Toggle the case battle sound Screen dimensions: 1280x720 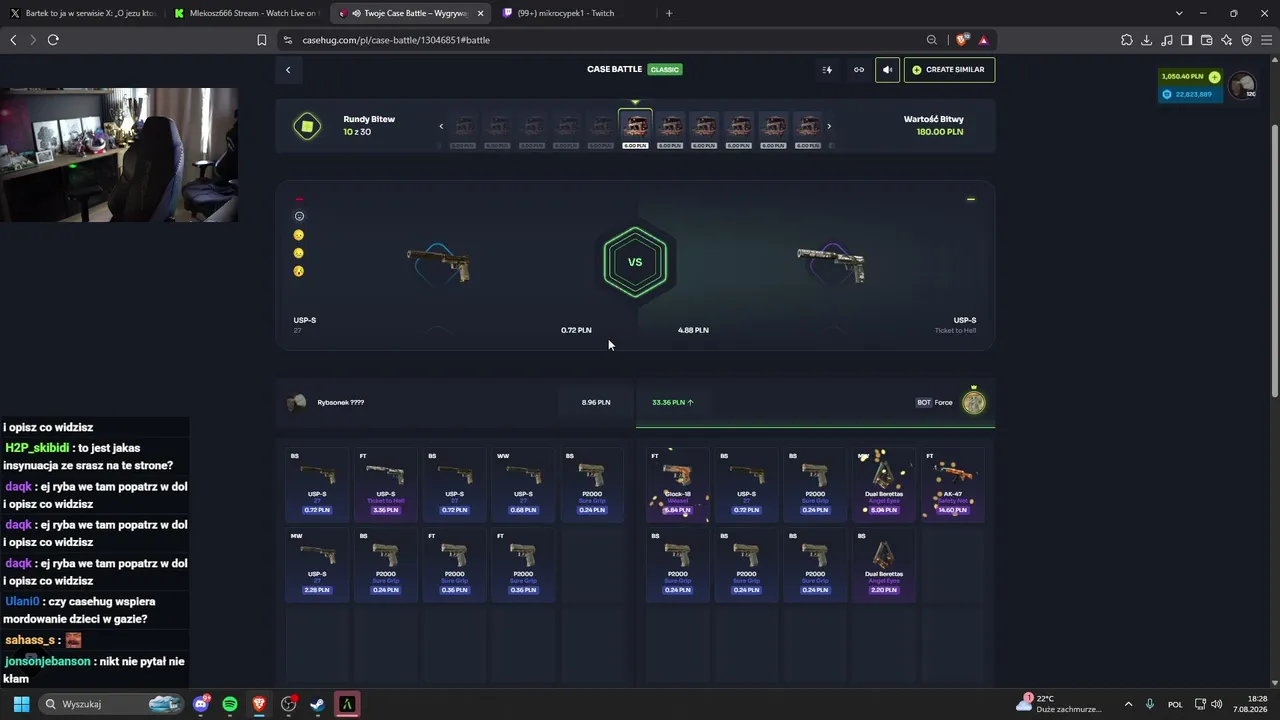887,70
